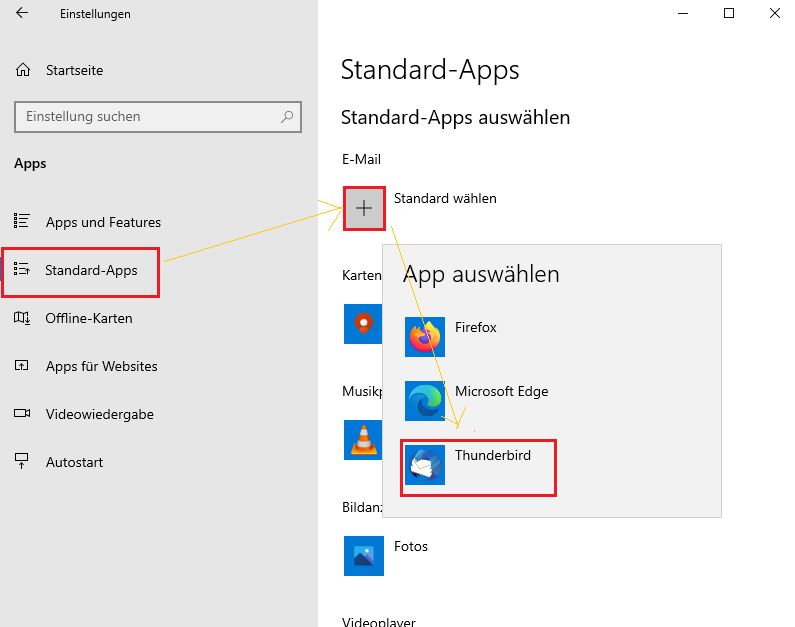Click the Maps pin icon under Karten
This screenshot has width=795, height=627.
(x=362, y=323)
